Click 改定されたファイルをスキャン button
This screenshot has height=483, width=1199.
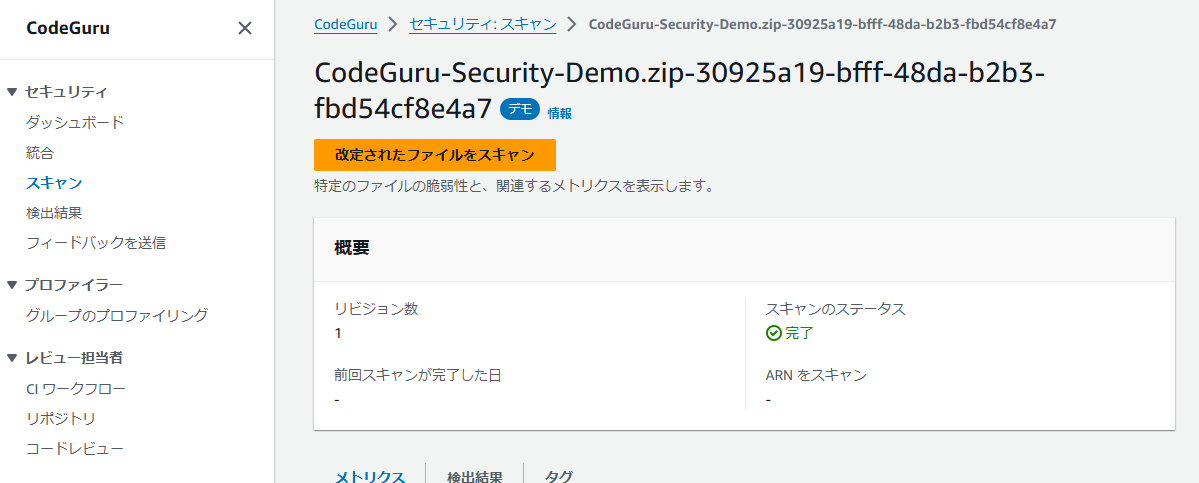click(434, 155)
